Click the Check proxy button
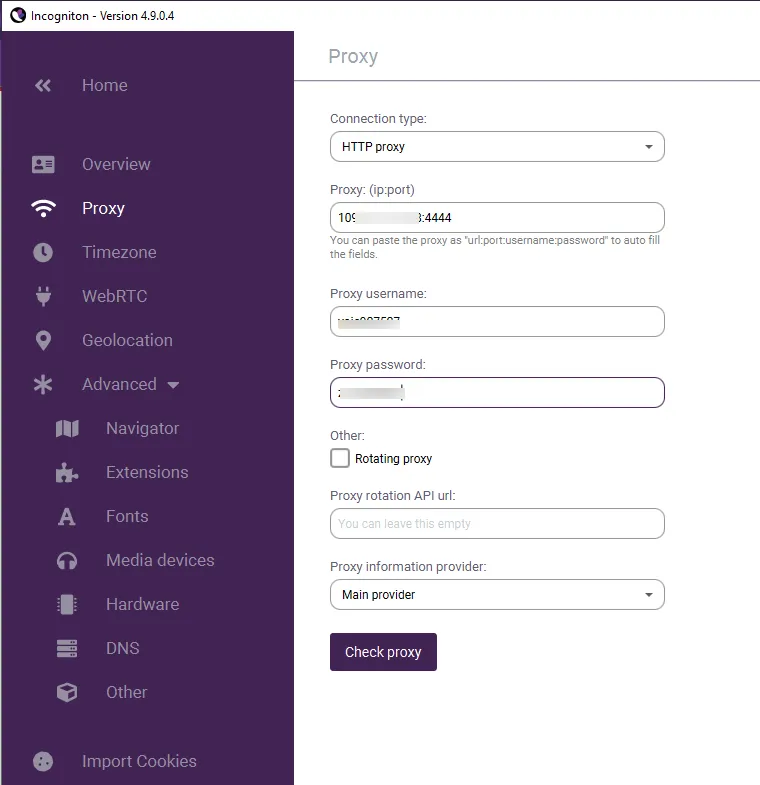760x785 pixels. click(x=383, y=652)
